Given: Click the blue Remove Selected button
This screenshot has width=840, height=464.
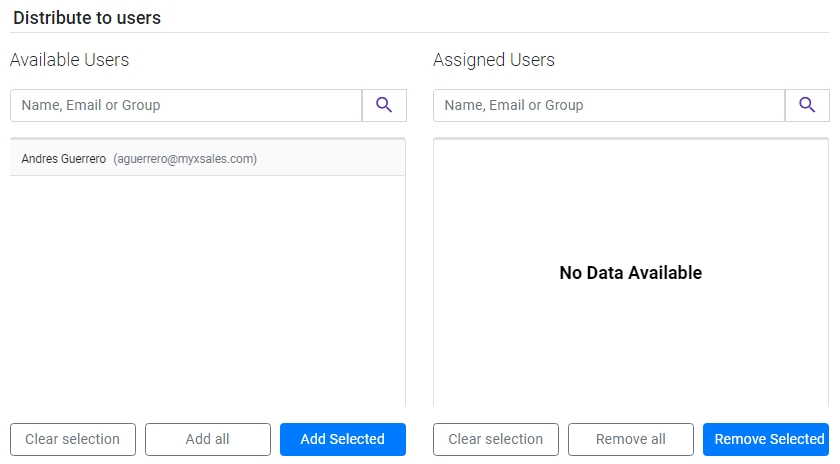Looking at the screenshot, I should coord(766,439).
